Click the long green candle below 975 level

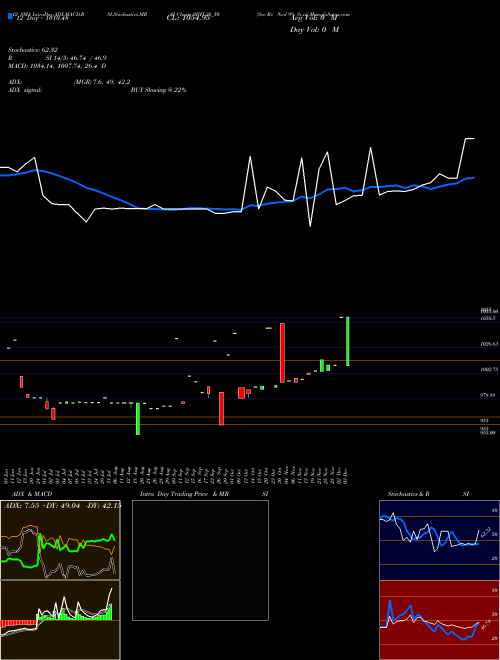(138, 418)
